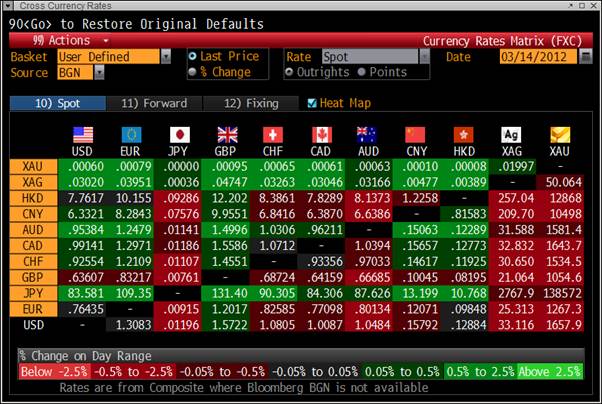602x404 pixels.
Task: Click the Canadian flag CAD column icon
Action: (x=321, y=134)
